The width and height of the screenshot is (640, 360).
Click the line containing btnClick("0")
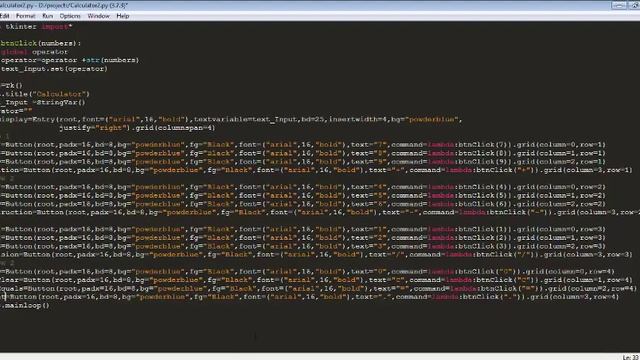pyautogui.click(x=307, y=271)
